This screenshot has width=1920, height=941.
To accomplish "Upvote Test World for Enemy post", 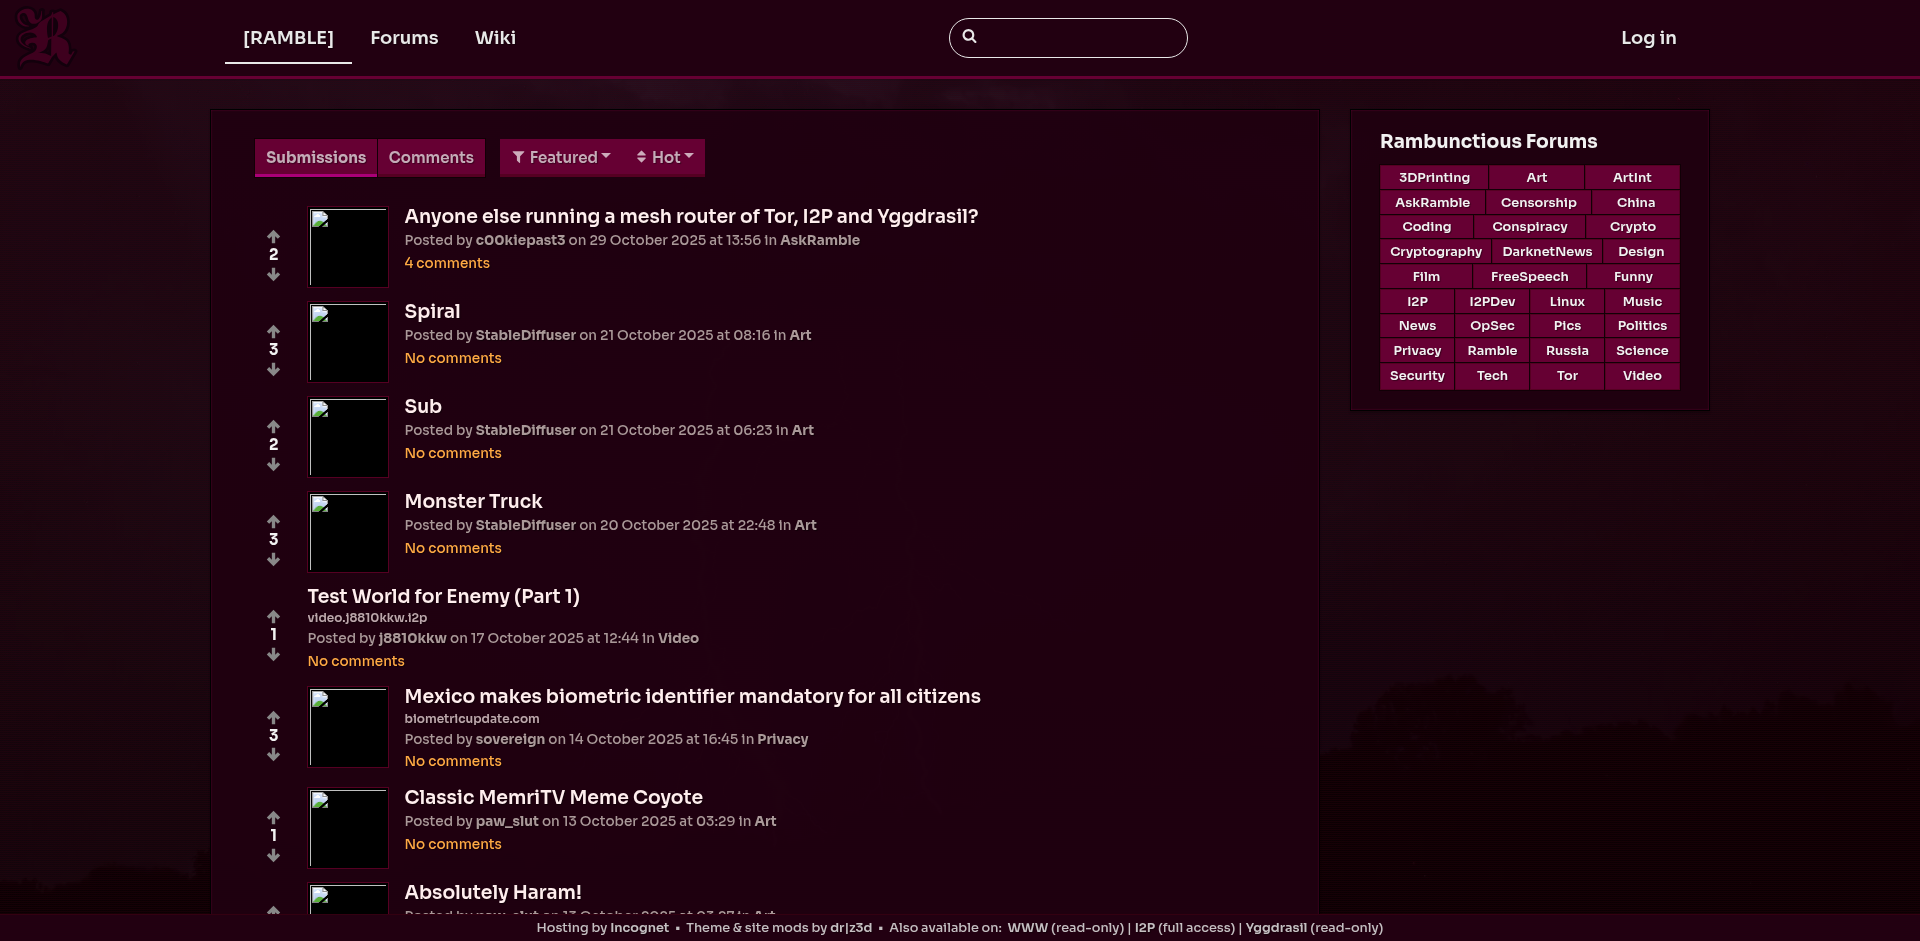I will pyautogui.click(x=273, y=616).
